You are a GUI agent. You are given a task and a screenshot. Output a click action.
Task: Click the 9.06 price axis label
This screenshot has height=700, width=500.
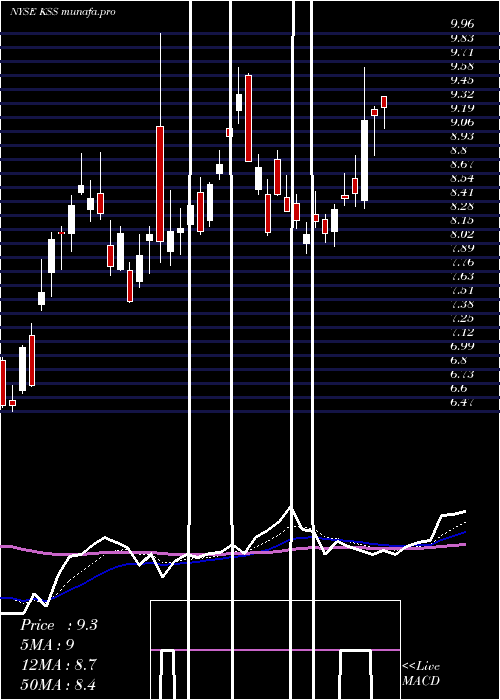tap(462, 122)
